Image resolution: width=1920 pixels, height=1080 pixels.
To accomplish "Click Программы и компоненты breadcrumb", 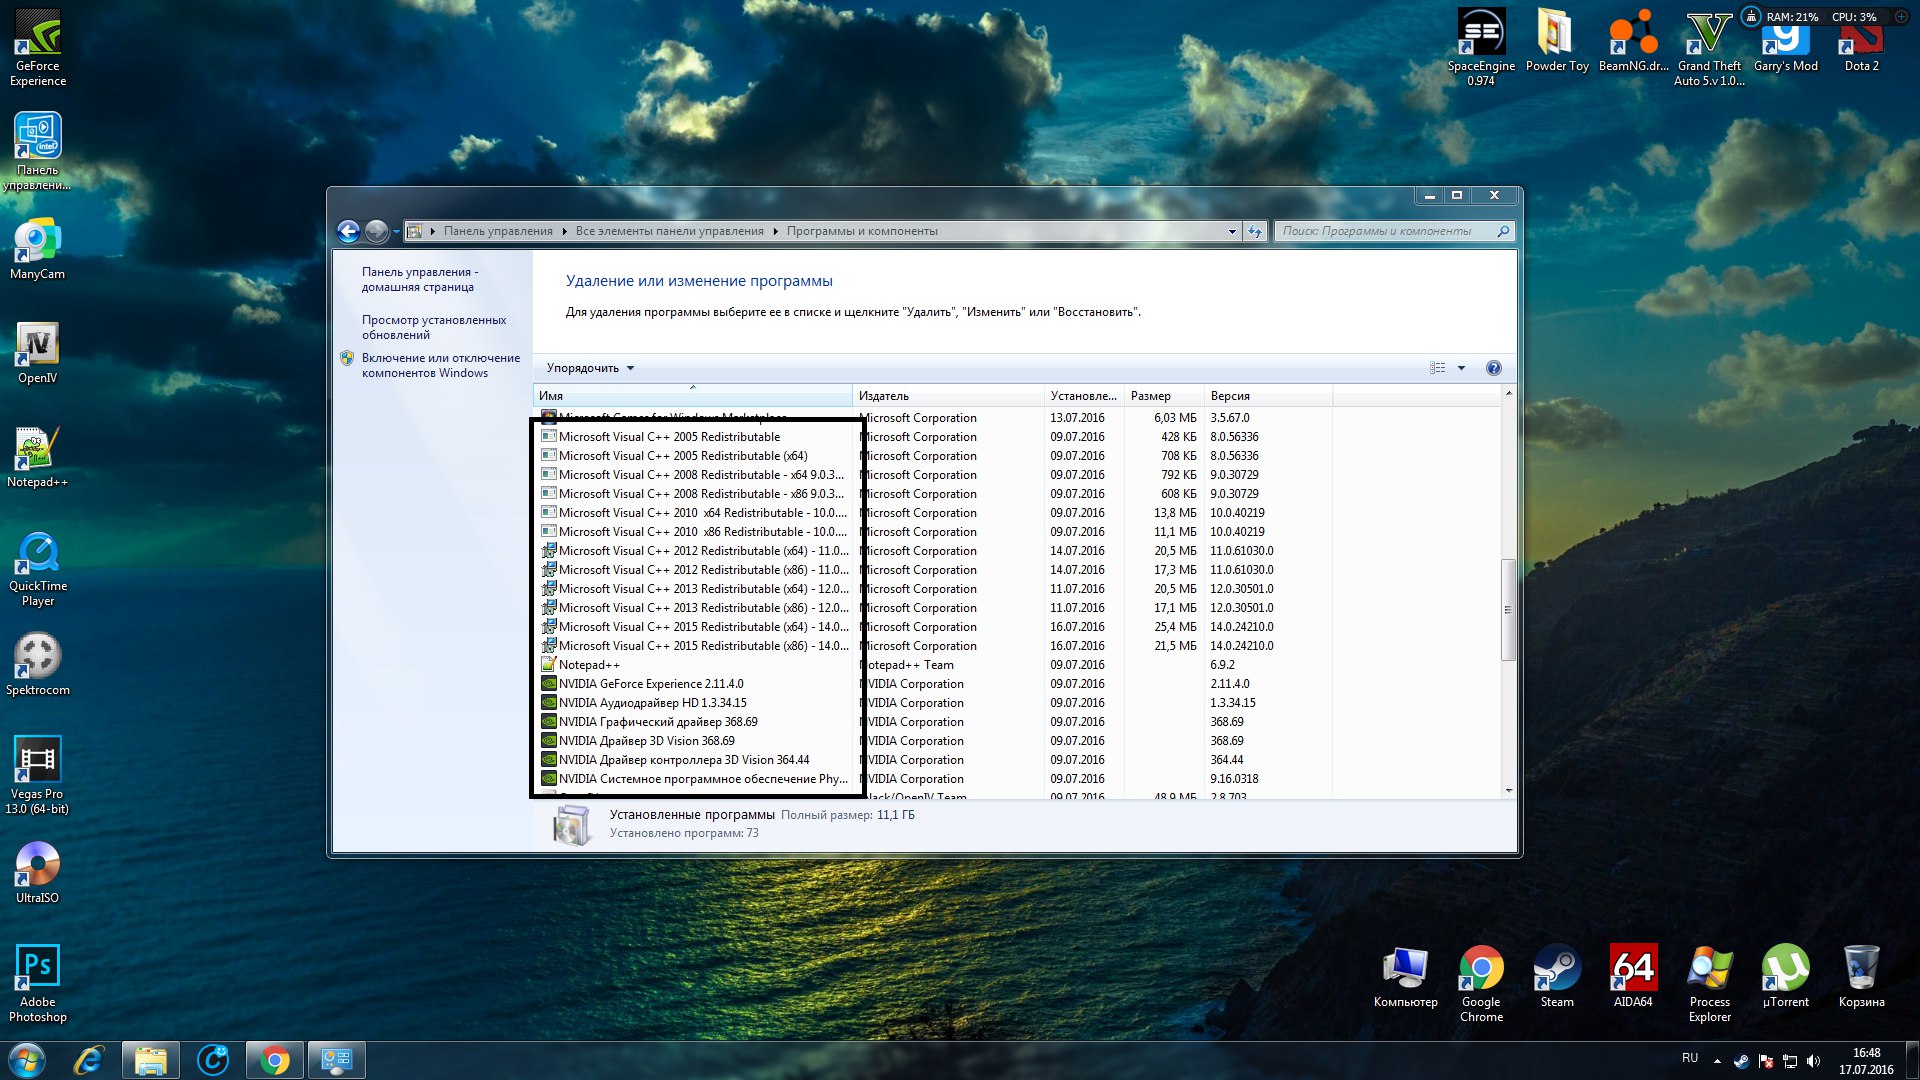I will (x=862, y=231).
